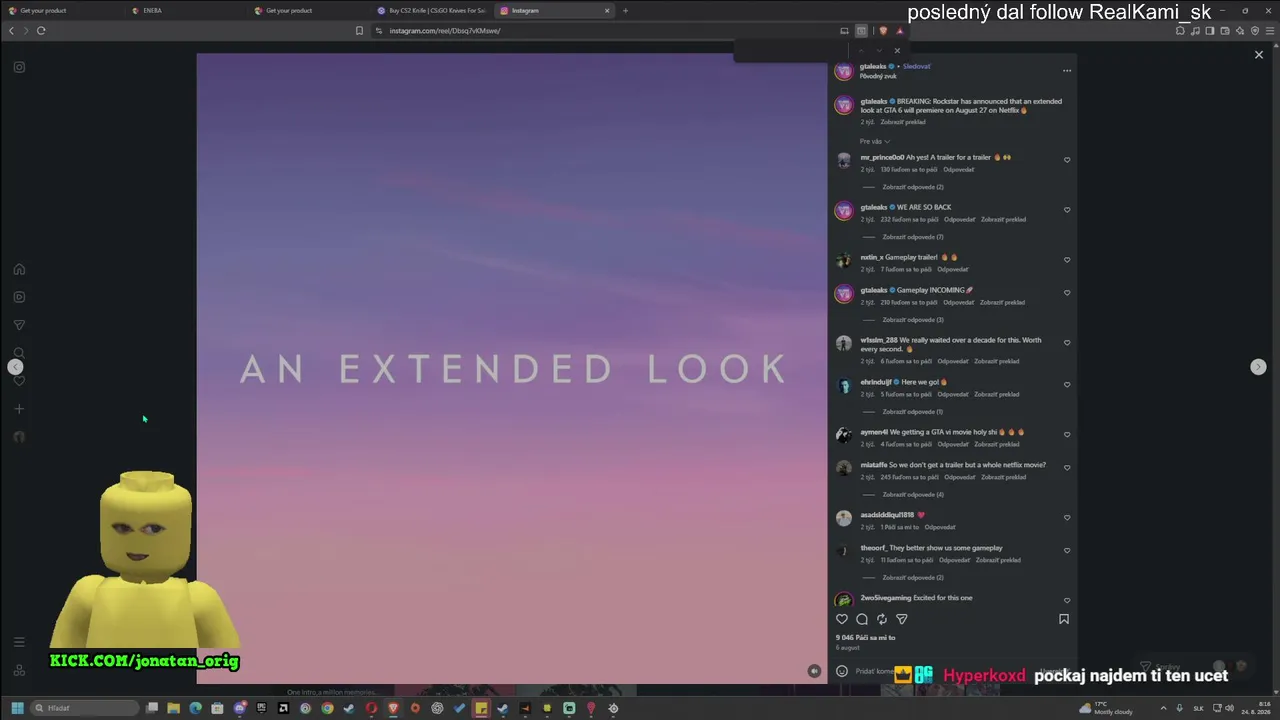Go to the previous reel arrow
Image resolution: width=1280 pixels, height=720 pixels.
coord(15,367)
